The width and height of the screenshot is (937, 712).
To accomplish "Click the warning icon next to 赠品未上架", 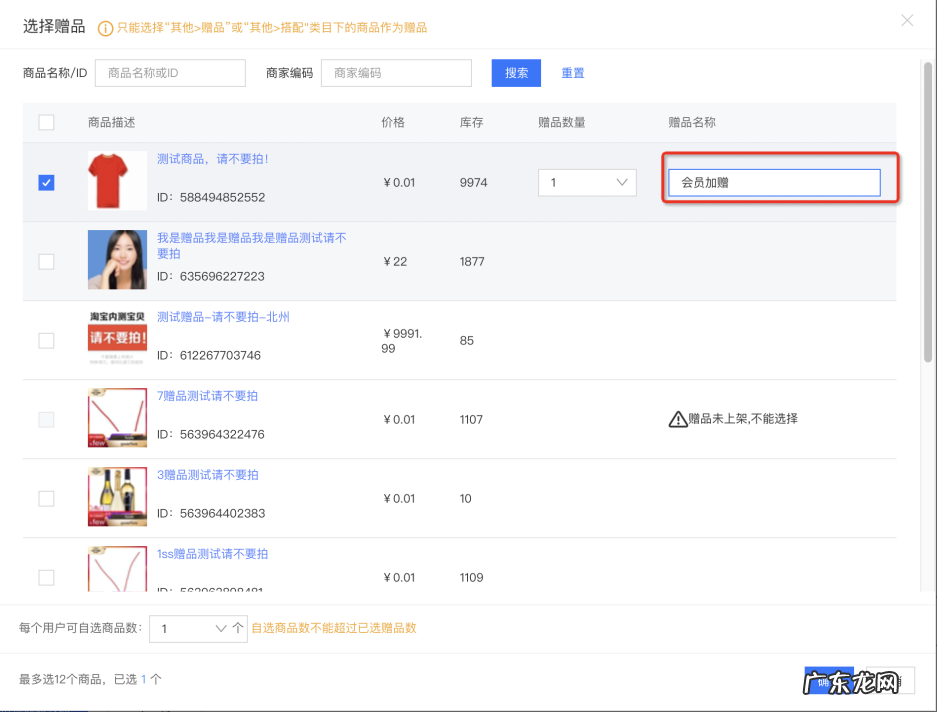I will click(677, 419).
